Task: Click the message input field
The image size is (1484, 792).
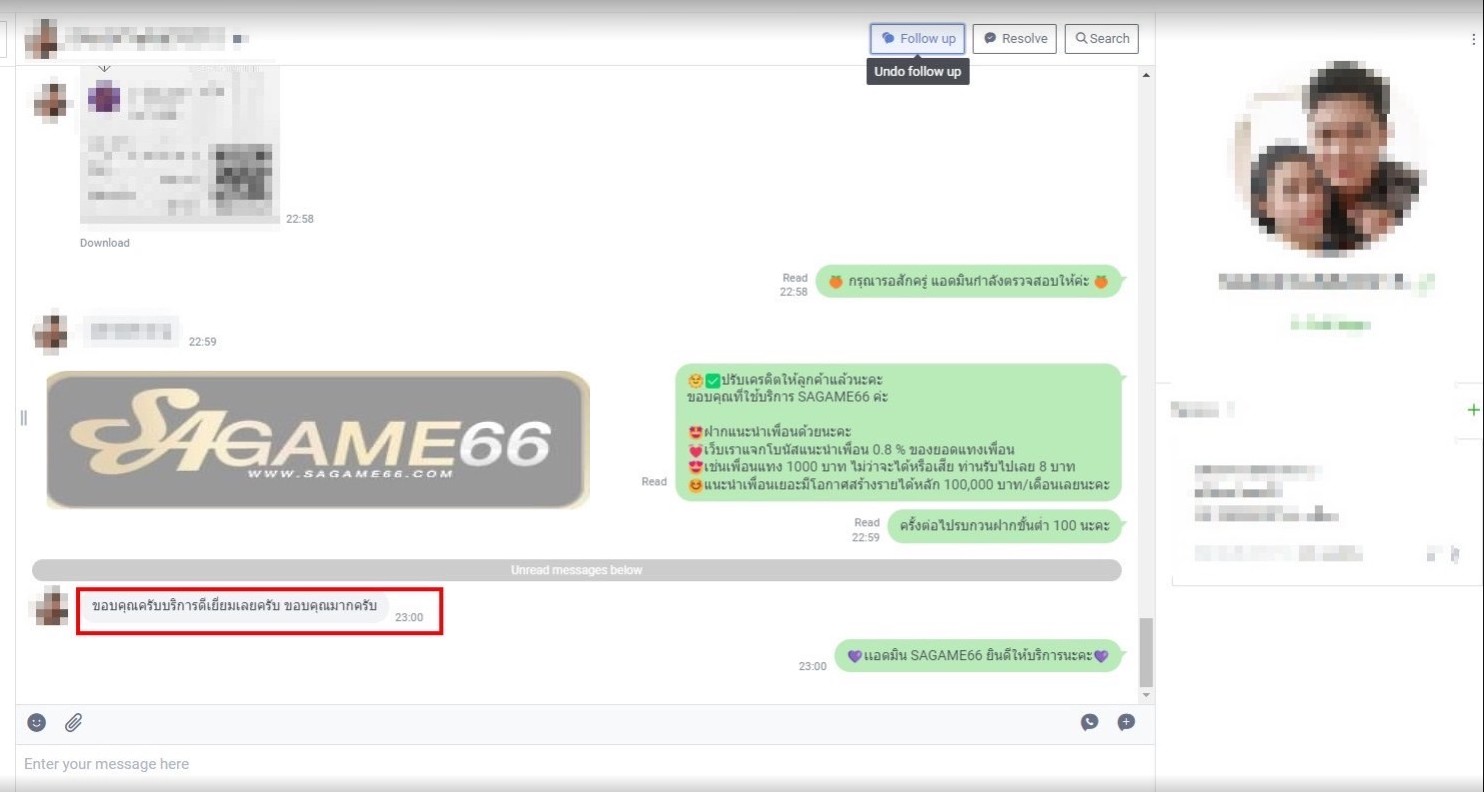Action: click(580, 764)
